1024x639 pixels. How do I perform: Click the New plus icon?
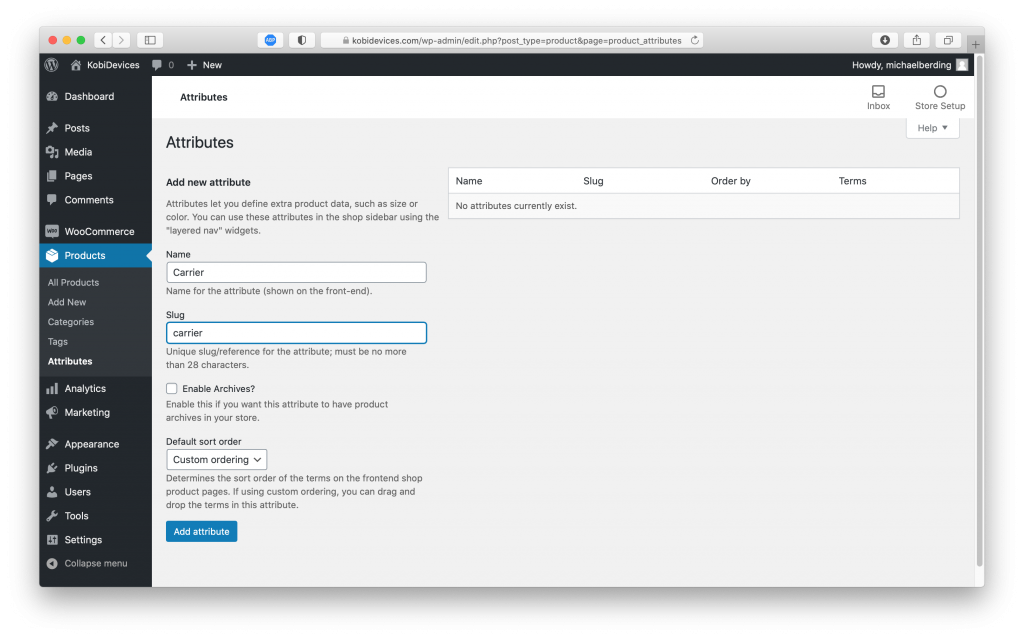191,65
